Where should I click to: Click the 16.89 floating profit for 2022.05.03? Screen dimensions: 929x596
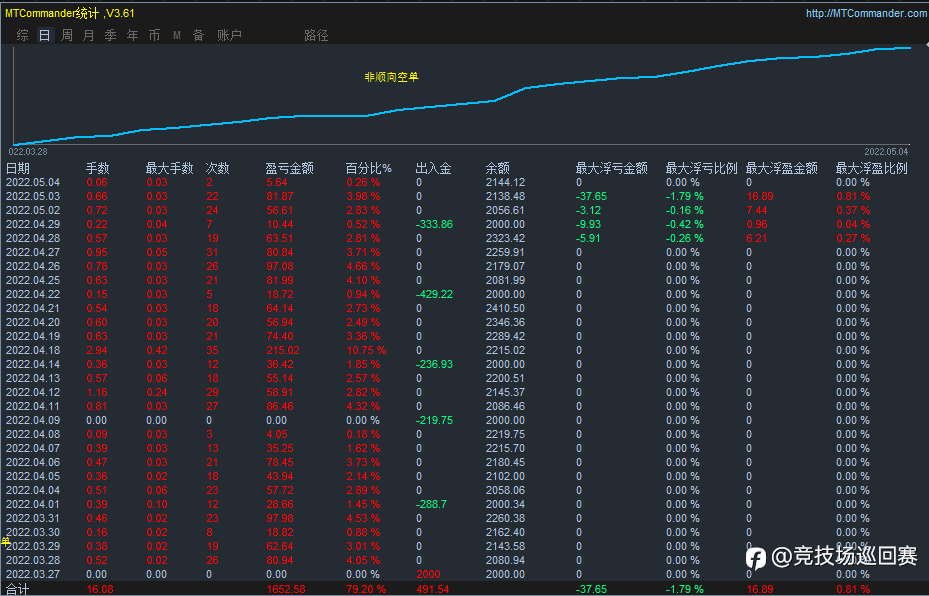[760, 196]
